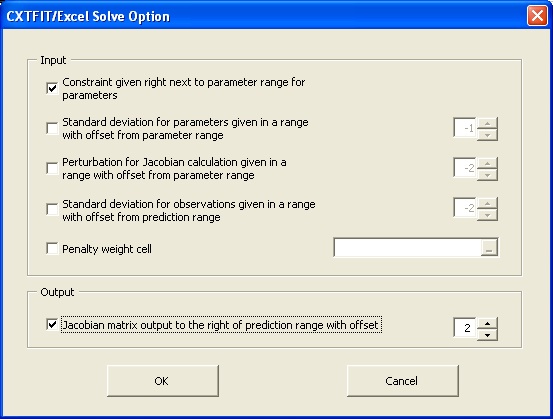Check the Penalty weight cell option

(52, 249)
